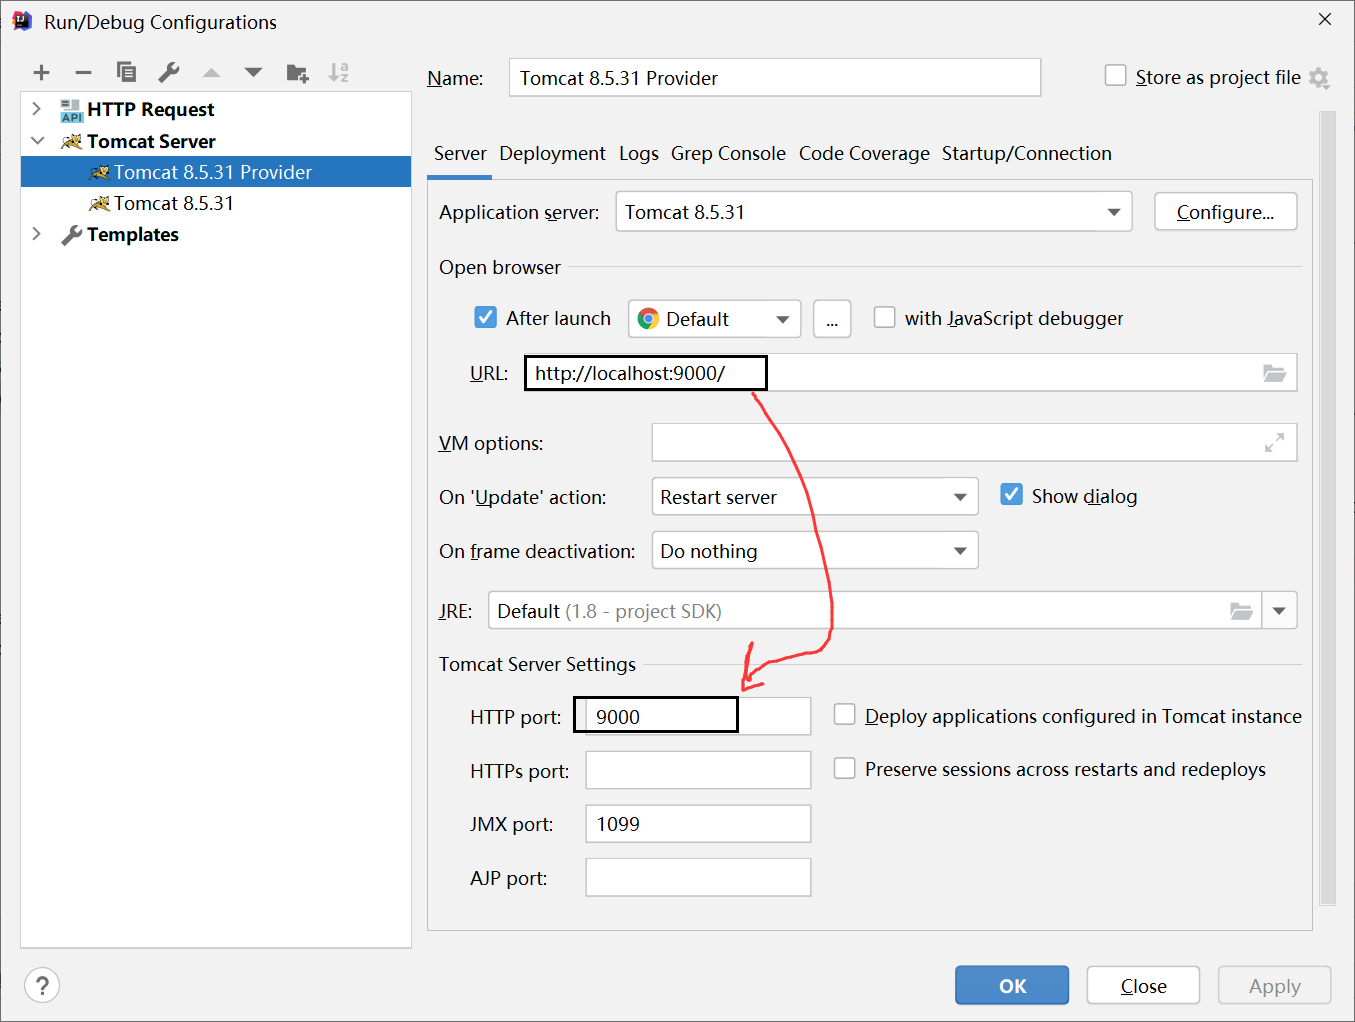
Task: Switch to the Startup/Connection tab
Action: coord(1026,153)
